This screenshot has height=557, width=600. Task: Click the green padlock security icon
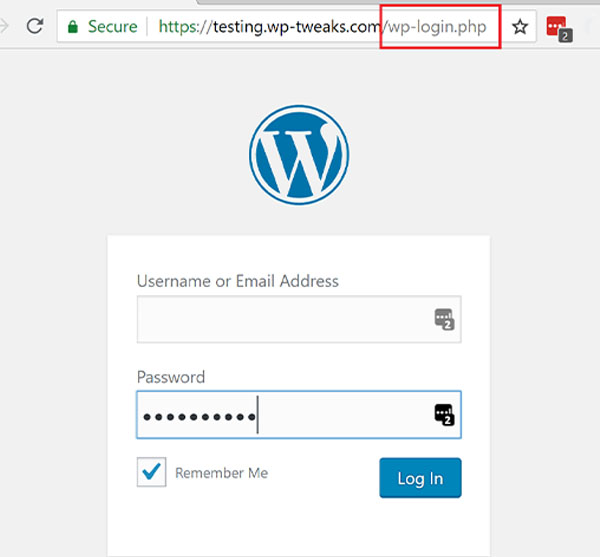pyautogui.click(x=73, y=27)
